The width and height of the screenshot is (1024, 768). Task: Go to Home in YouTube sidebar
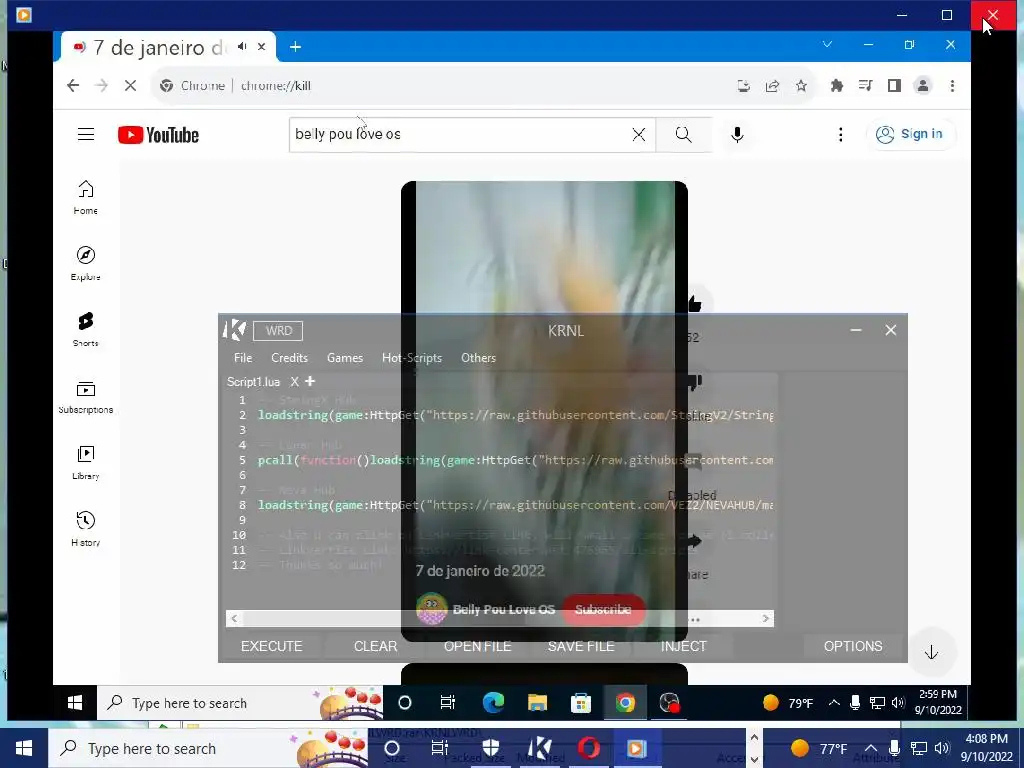coord(86,197)
